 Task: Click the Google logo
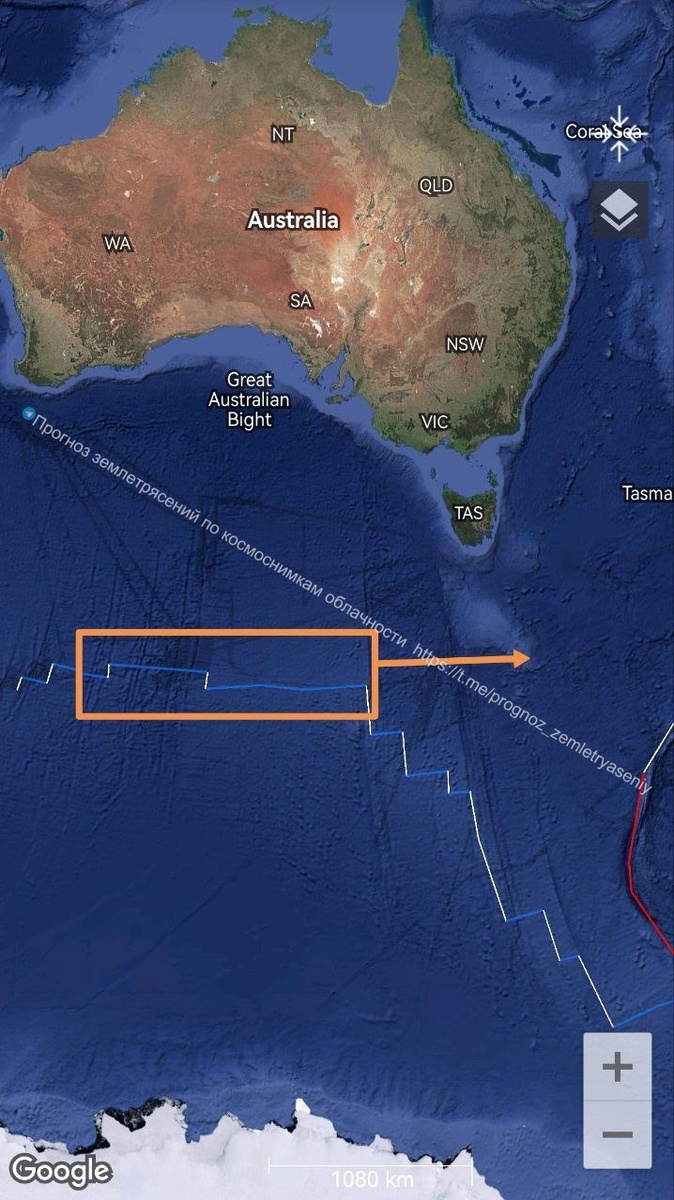click(x=60, y=1169)
